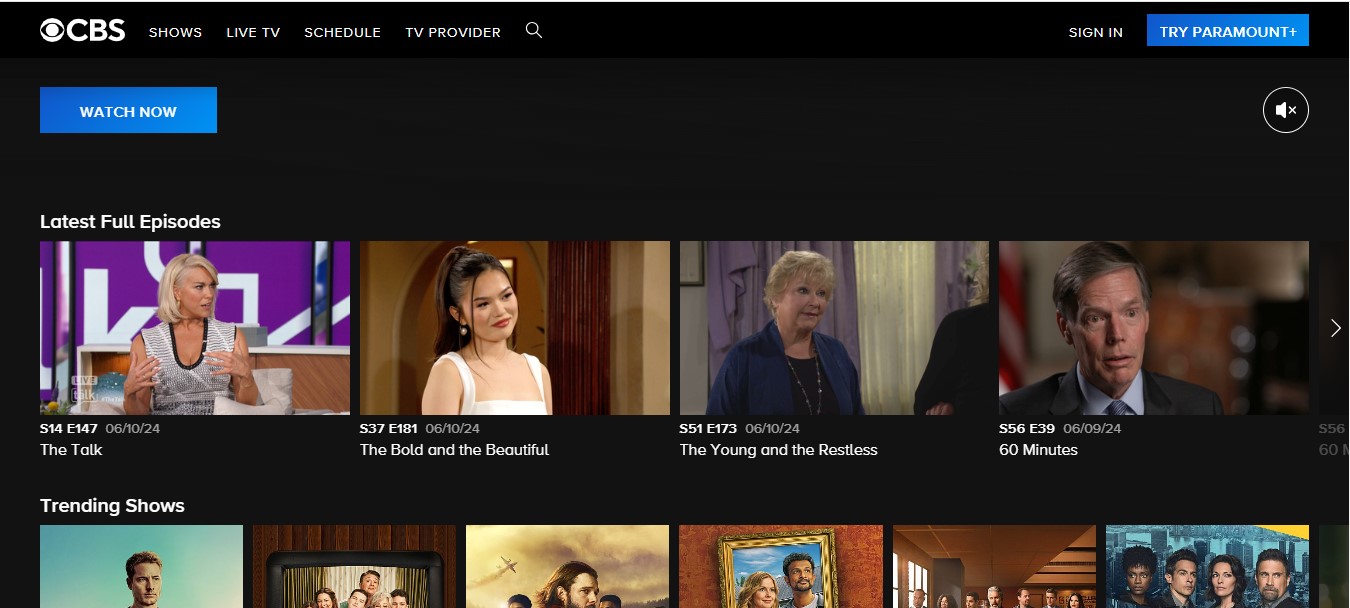
Task: Open trending show with city skyline cast
Action: pyautogui.click(x=1207, y=566)
